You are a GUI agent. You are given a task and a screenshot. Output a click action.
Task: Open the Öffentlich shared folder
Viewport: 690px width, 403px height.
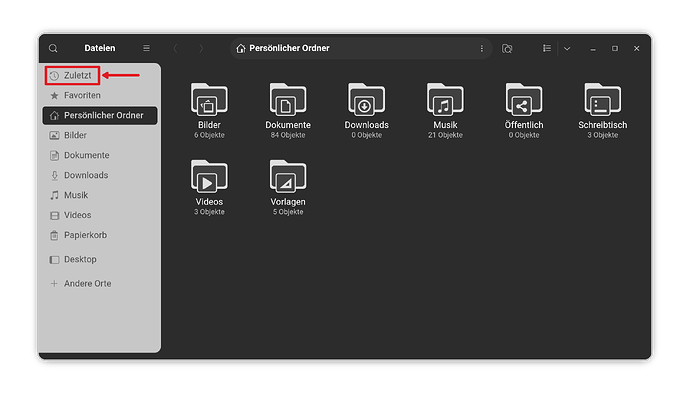[524, 101]
